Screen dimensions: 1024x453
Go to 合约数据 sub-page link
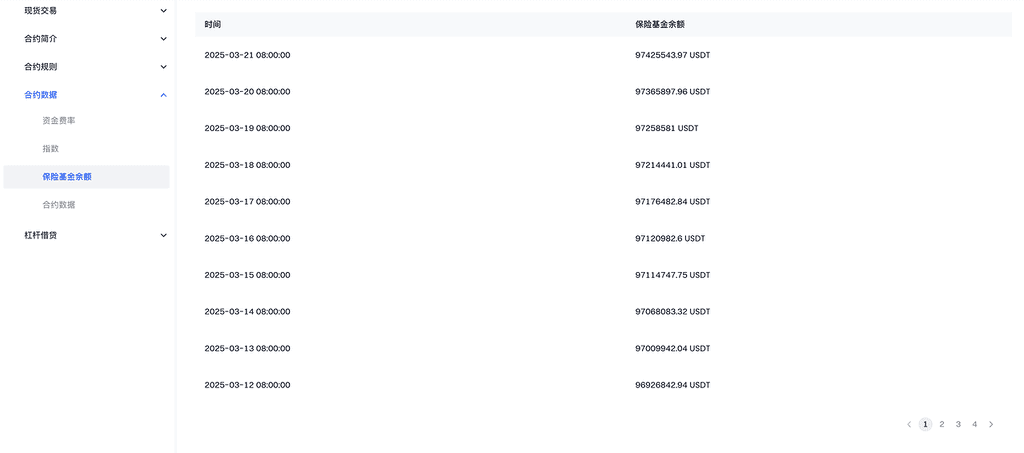[x=59, y=205]
